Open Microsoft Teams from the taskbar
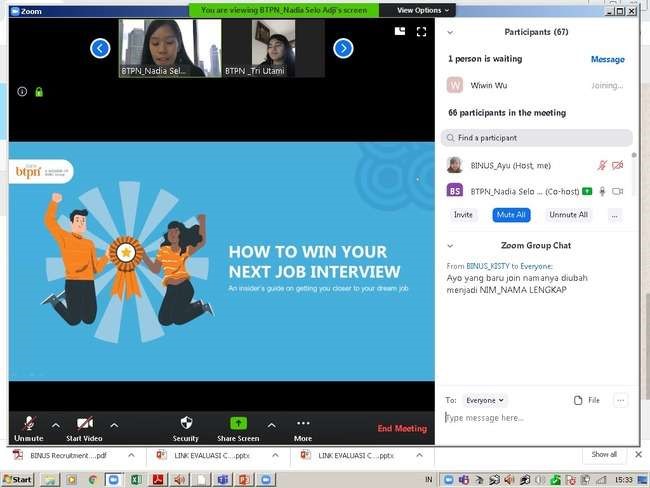This screenshot has height=488, width=650. (x=223, y=480)
